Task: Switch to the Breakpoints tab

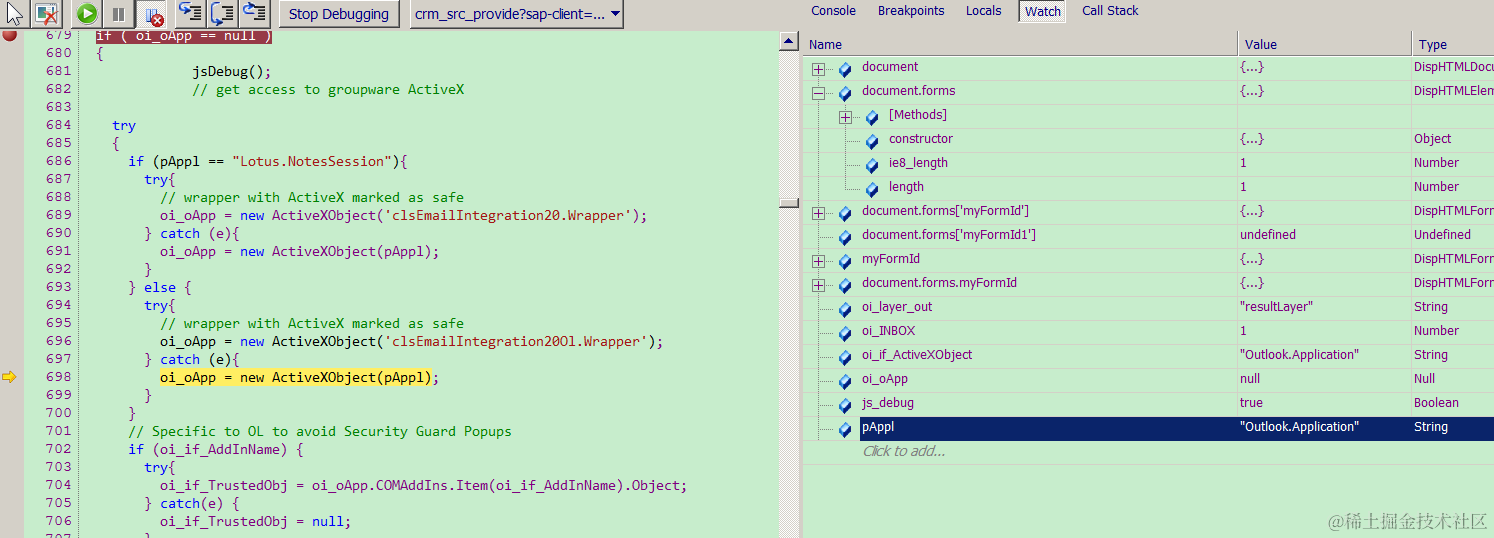Action: pyautogui.click(x=911, y=11)
